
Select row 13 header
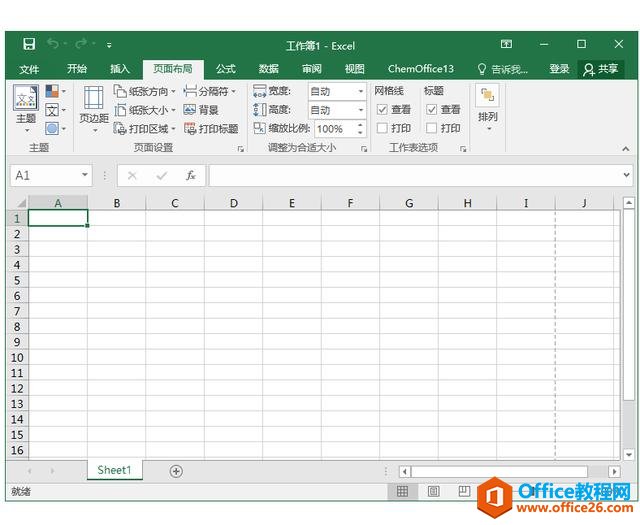17,404
